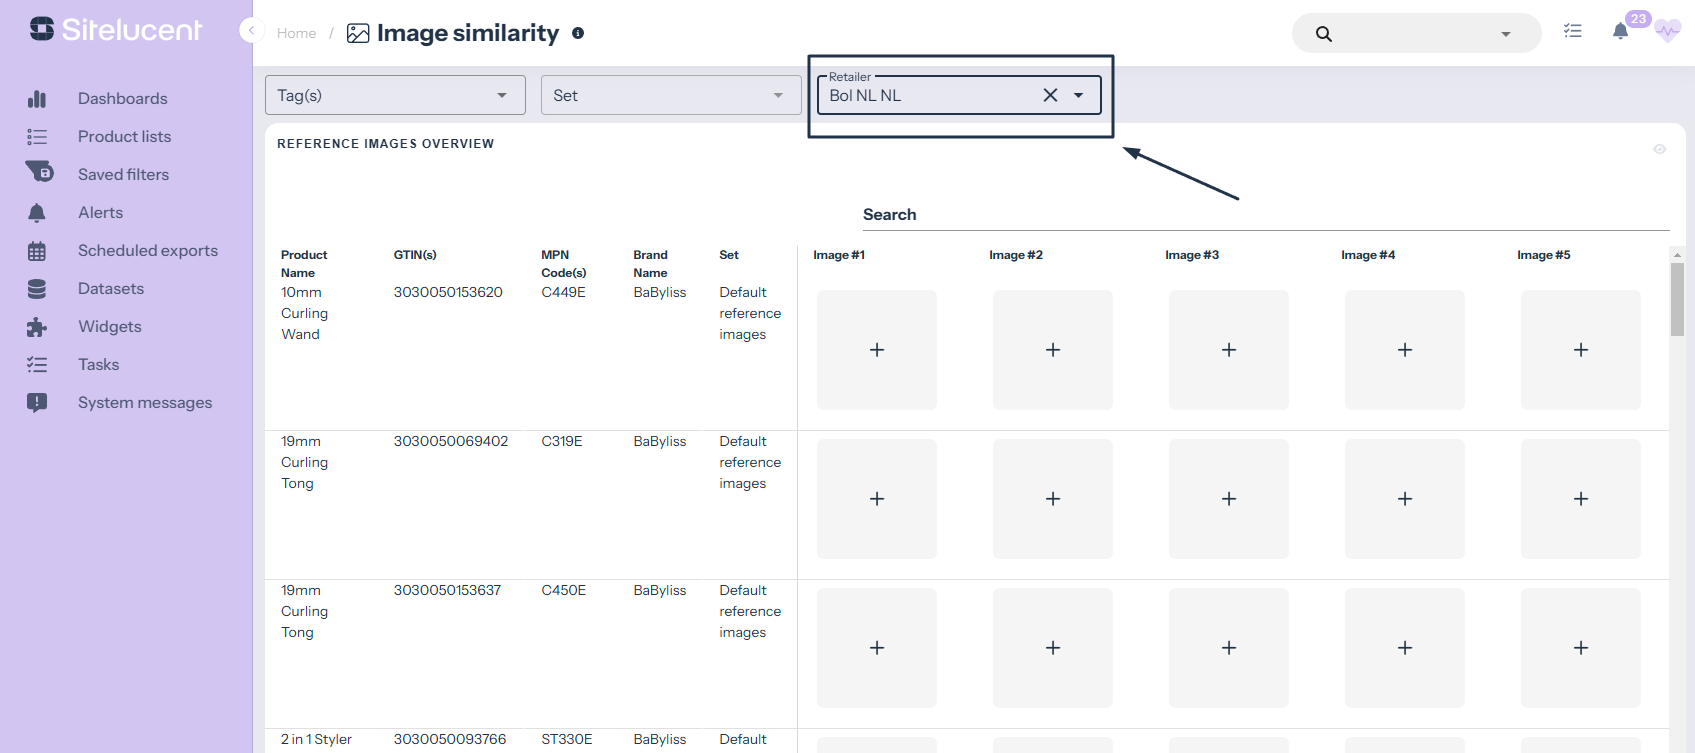Click the Dashboards bar chart icon
This screenshot has height=753, width=1695.
pyautogui.click(x=37, y=99)
